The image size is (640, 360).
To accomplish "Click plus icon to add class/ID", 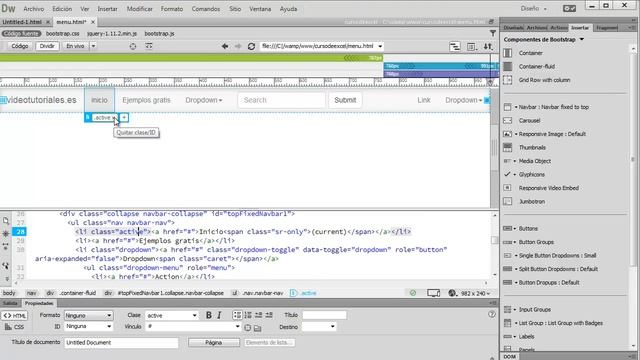I will click(x=124, y=118).
